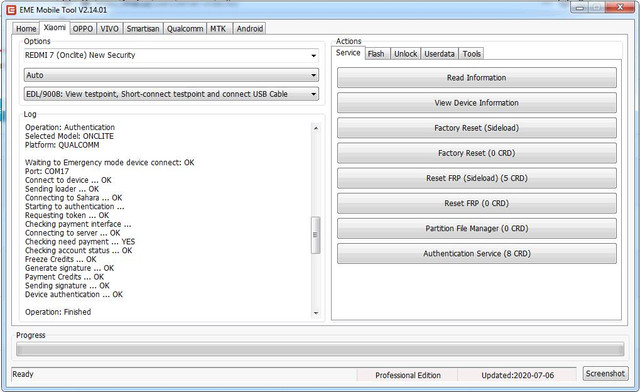Click the 'Professional Edition' status label
The width and height of the screenshot is (640, 392).
pos(408,375)
